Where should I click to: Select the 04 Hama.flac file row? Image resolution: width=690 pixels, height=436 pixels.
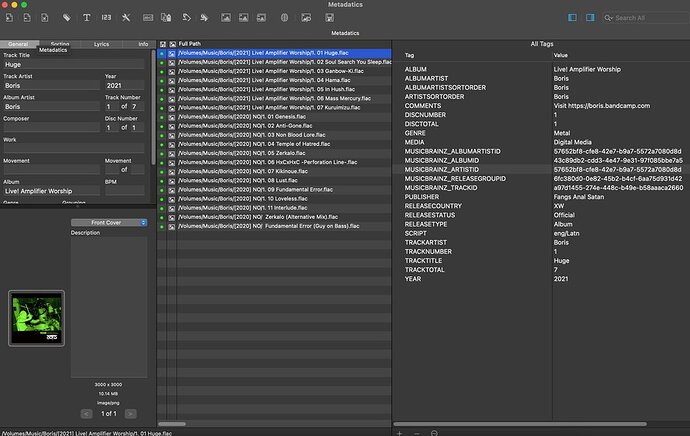click(275, 81)
